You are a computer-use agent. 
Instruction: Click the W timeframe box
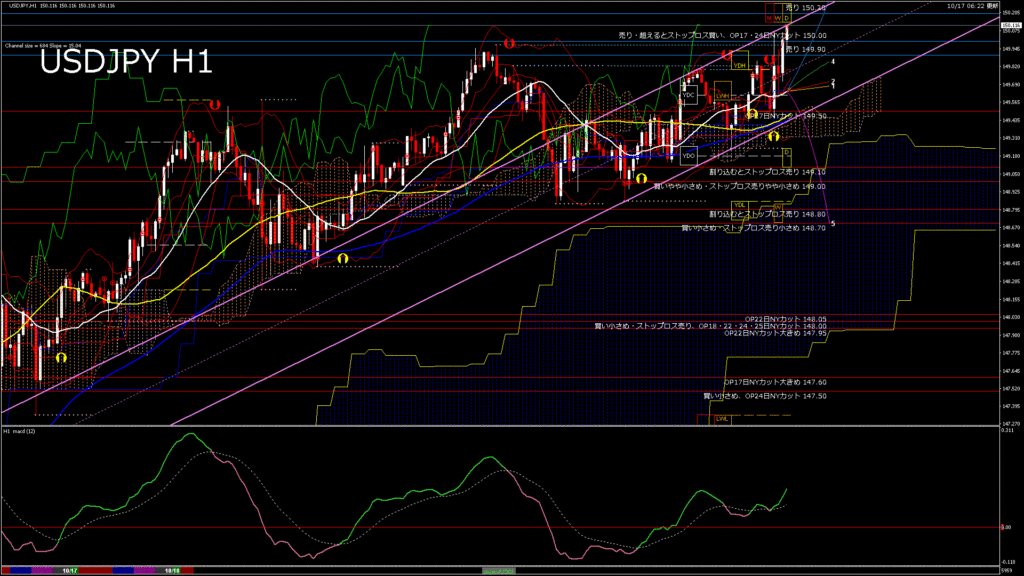[x=778, y=18]
